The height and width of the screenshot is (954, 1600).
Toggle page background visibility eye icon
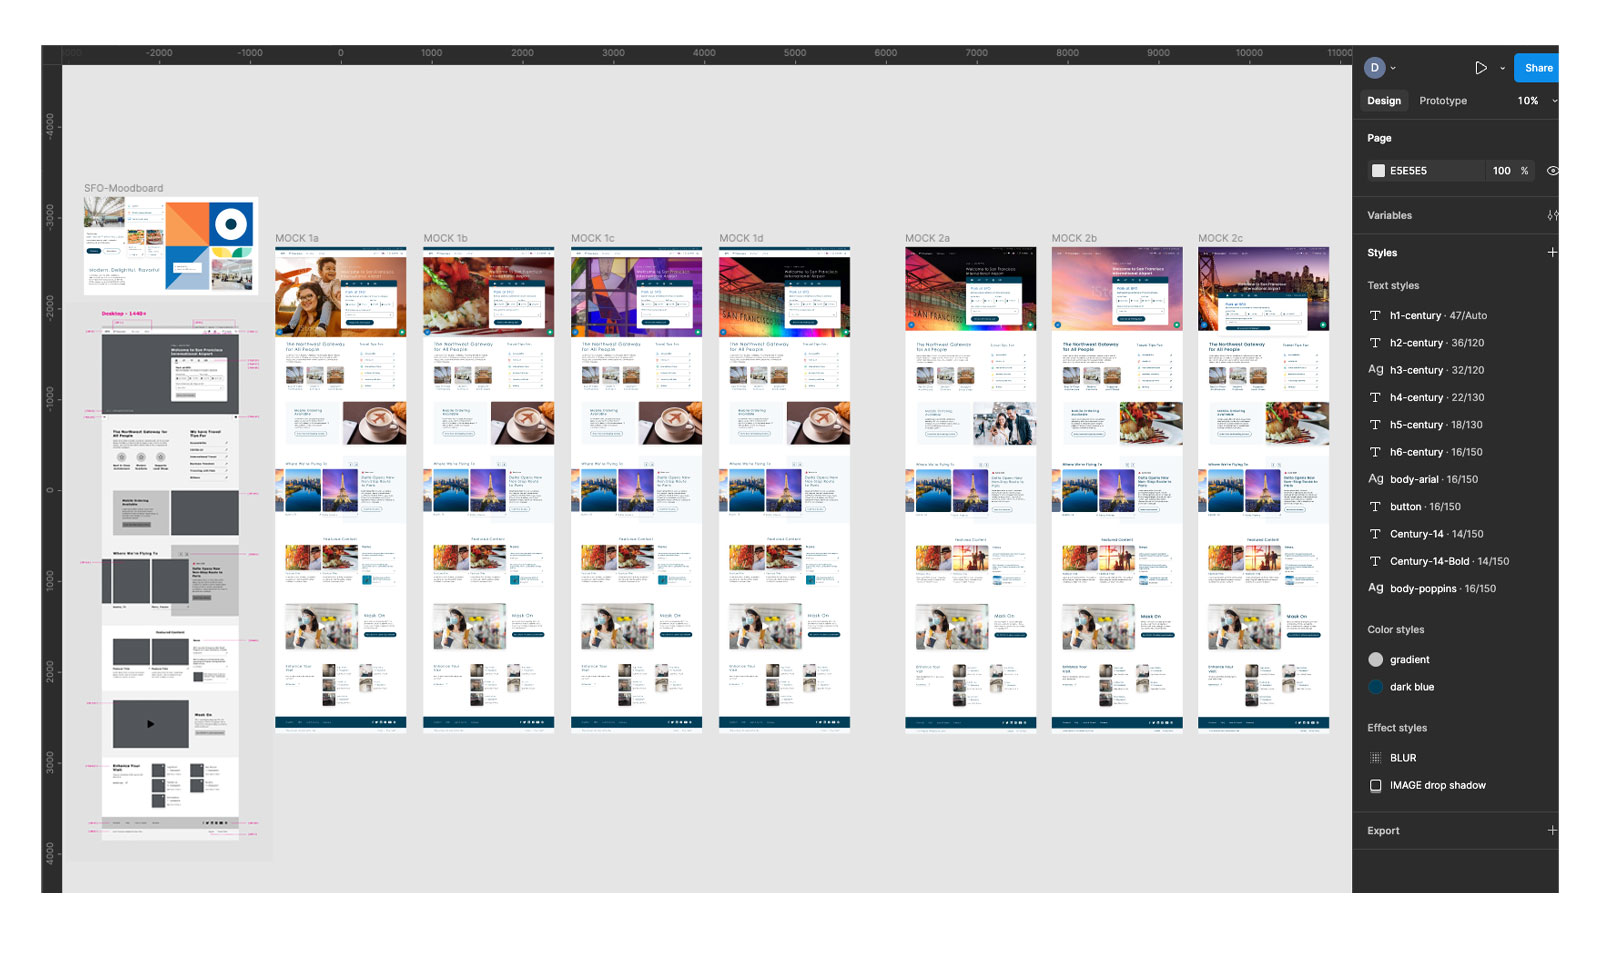pos(1552,171)
